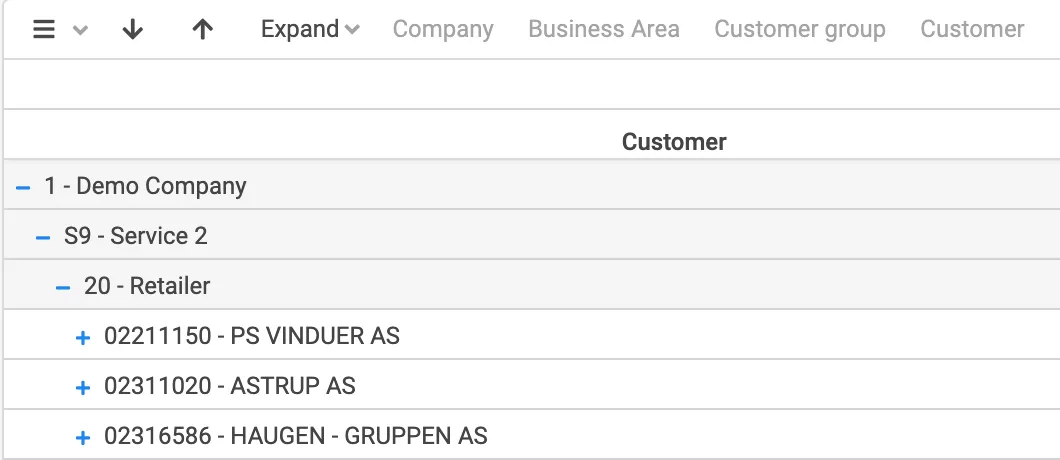
Task: Collapse the 20 - Retailer group
Action: point(63,287)
